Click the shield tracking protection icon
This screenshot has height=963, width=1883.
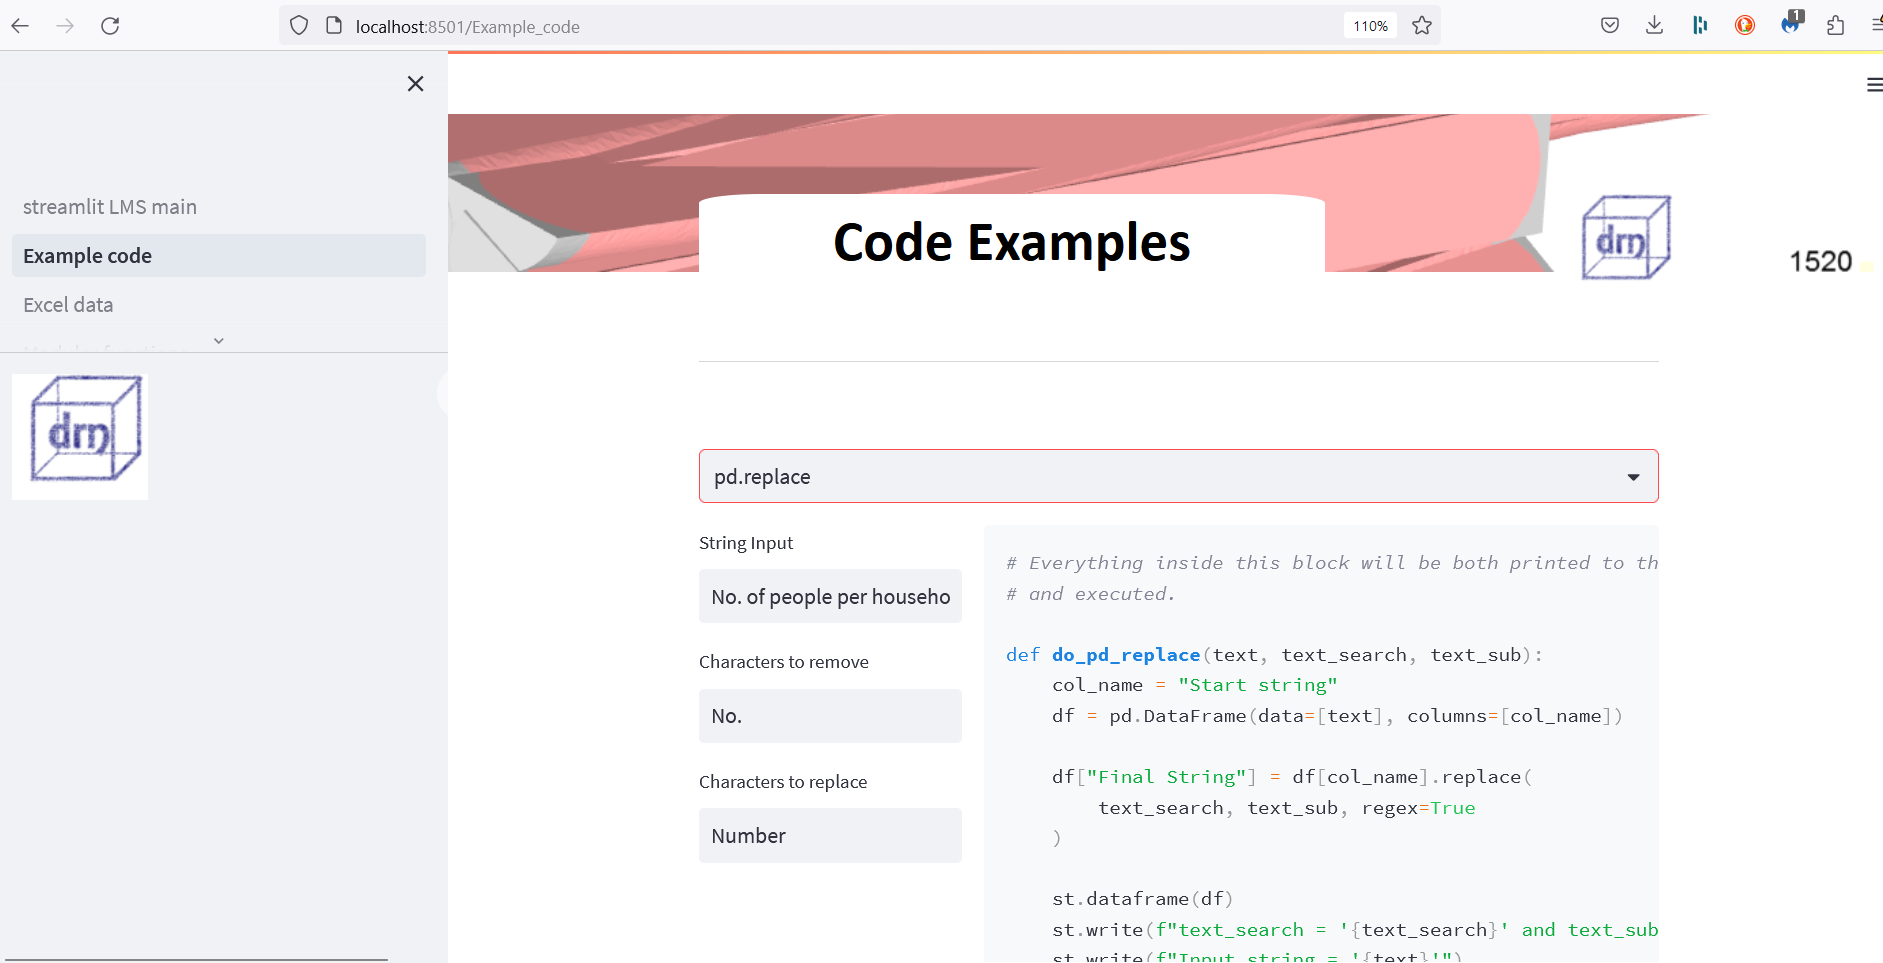click(x=298, y=26)
